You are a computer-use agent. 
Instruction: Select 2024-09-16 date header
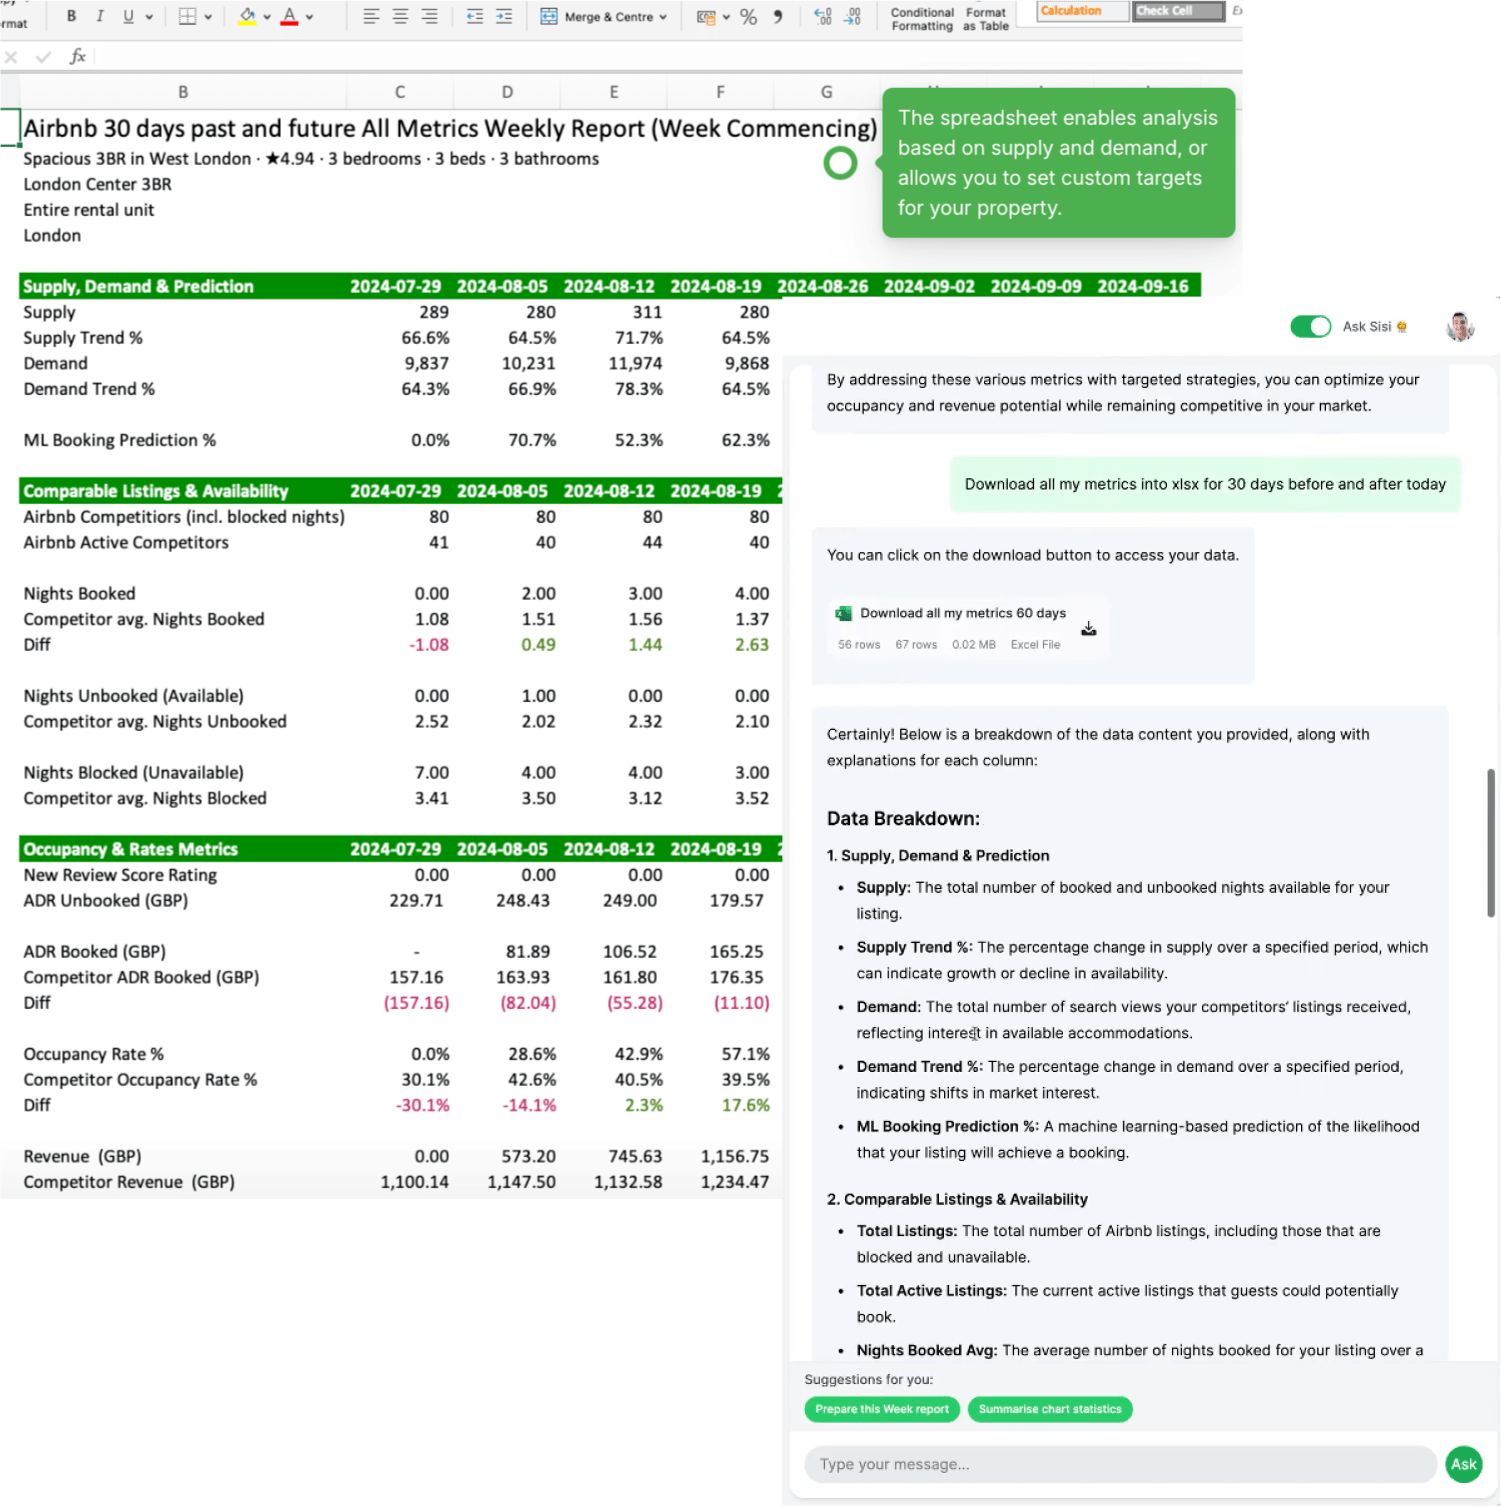coord(1143,286)
